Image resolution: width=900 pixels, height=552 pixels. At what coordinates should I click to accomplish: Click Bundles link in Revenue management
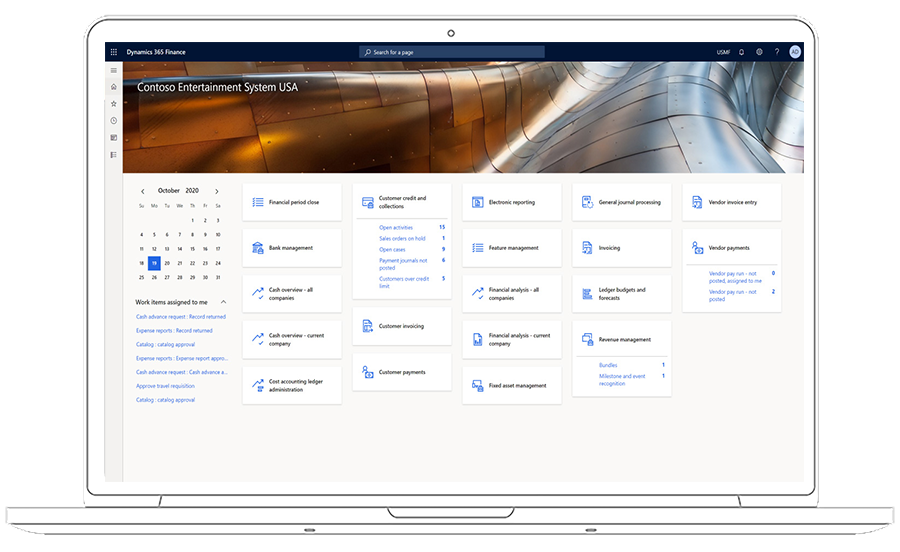(608, 366)
